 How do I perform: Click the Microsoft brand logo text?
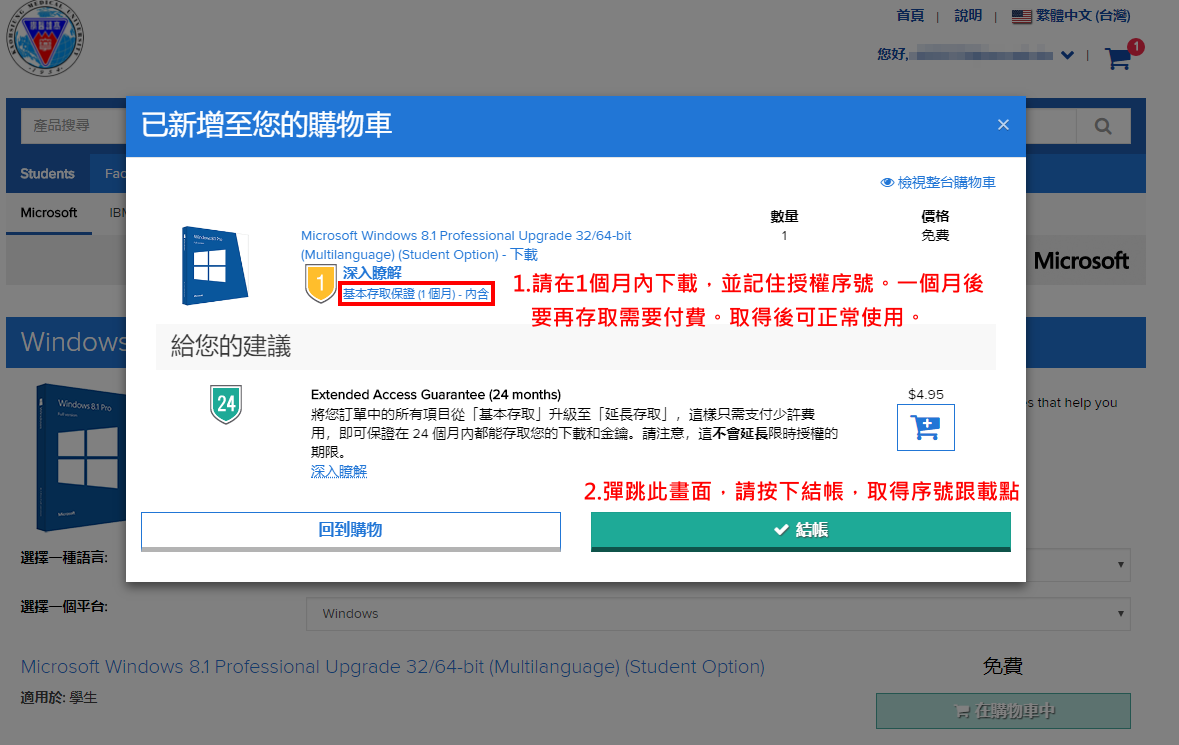(x=1081, y=261)
